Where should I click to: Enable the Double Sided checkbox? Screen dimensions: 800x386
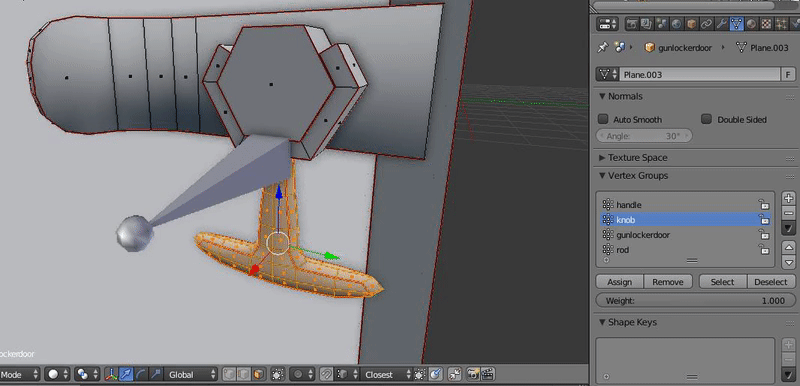(x=707, y=119)
